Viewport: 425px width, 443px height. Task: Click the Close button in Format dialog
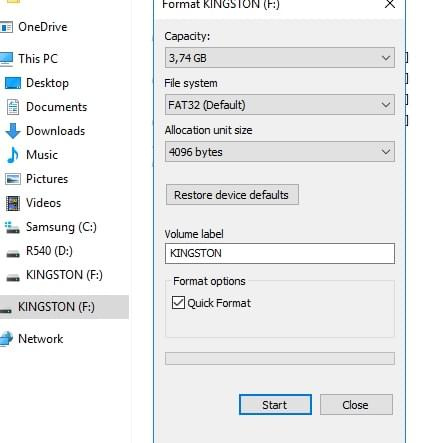coord(356,405)
